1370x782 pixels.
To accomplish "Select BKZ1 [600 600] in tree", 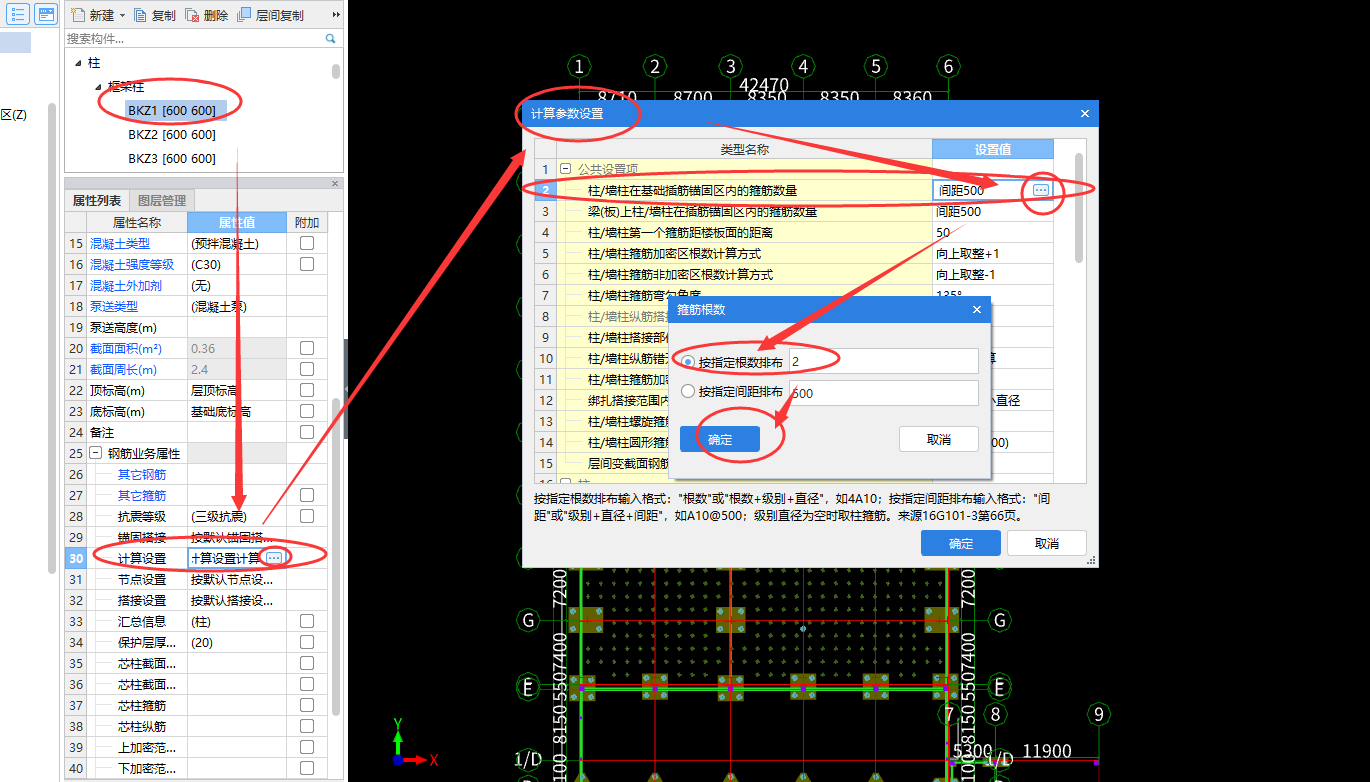I will [x=171, y=110].
